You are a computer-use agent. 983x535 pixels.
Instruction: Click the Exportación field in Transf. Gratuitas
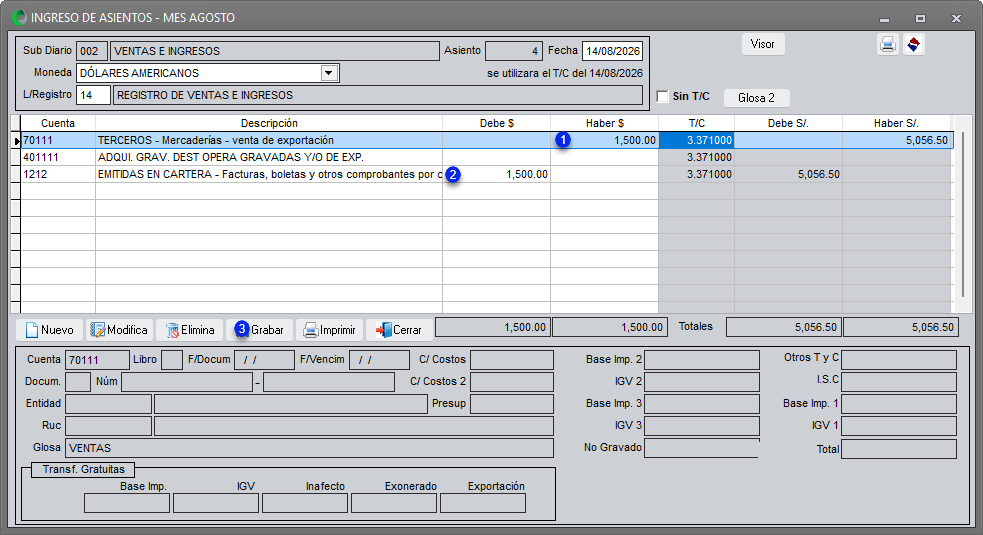pos(483,503)
